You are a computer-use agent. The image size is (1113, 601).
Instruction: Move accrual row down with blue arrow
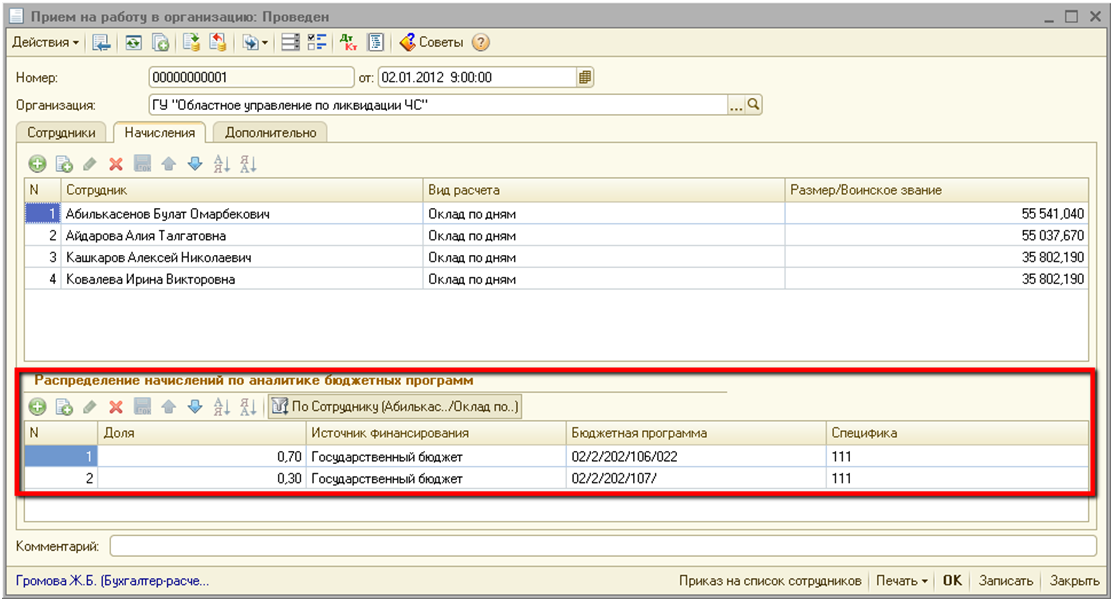pyautogui.click(x=195, y=164)
